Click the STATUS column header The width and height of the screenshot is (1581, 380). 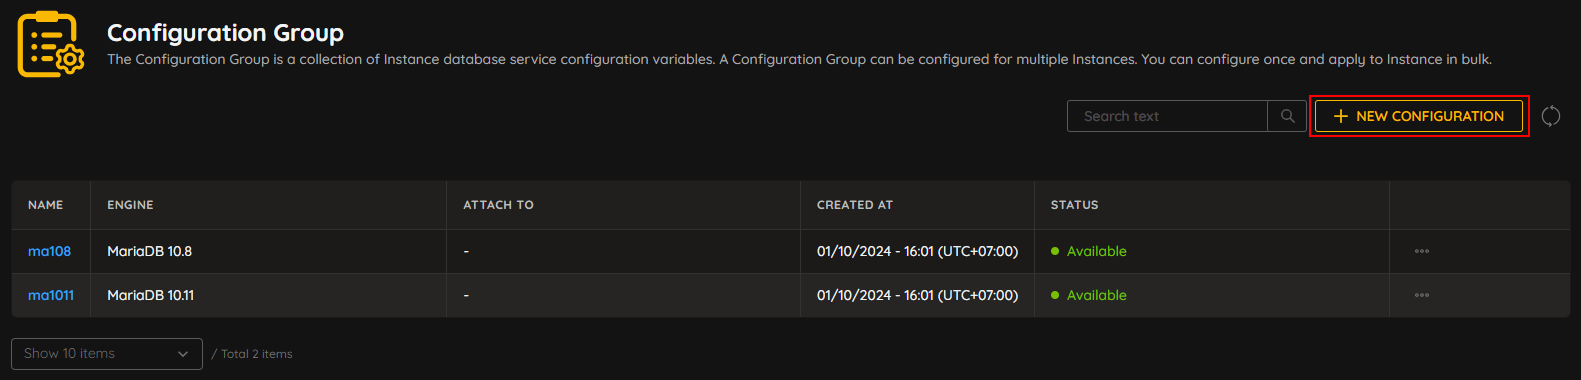pos(1075,205)
